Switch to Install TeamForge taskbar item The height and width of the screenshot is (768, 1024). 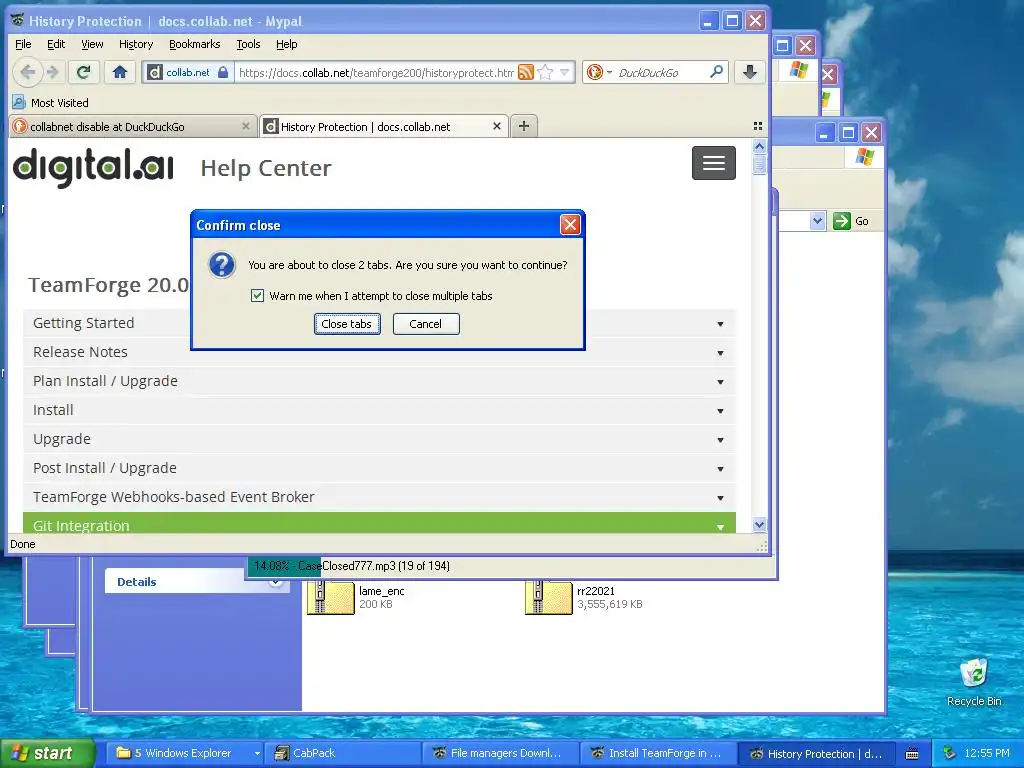(660, 753)
